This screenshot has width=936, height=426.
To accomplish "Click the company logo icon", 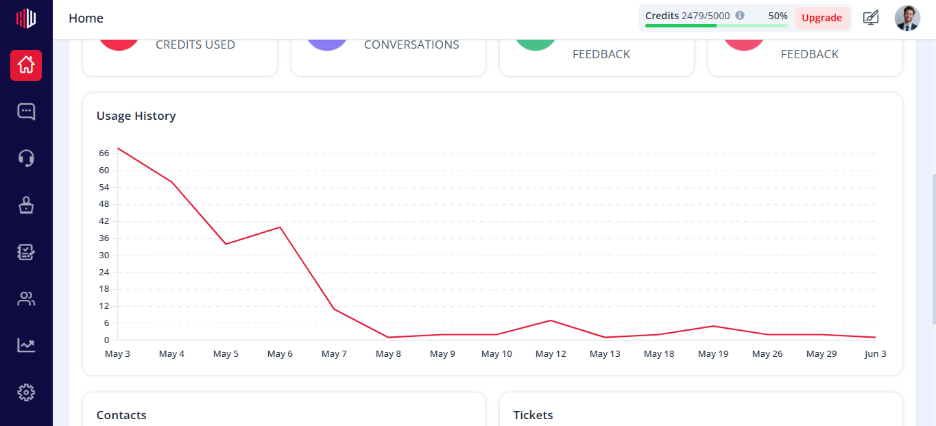I will click(x=26, y=18).
